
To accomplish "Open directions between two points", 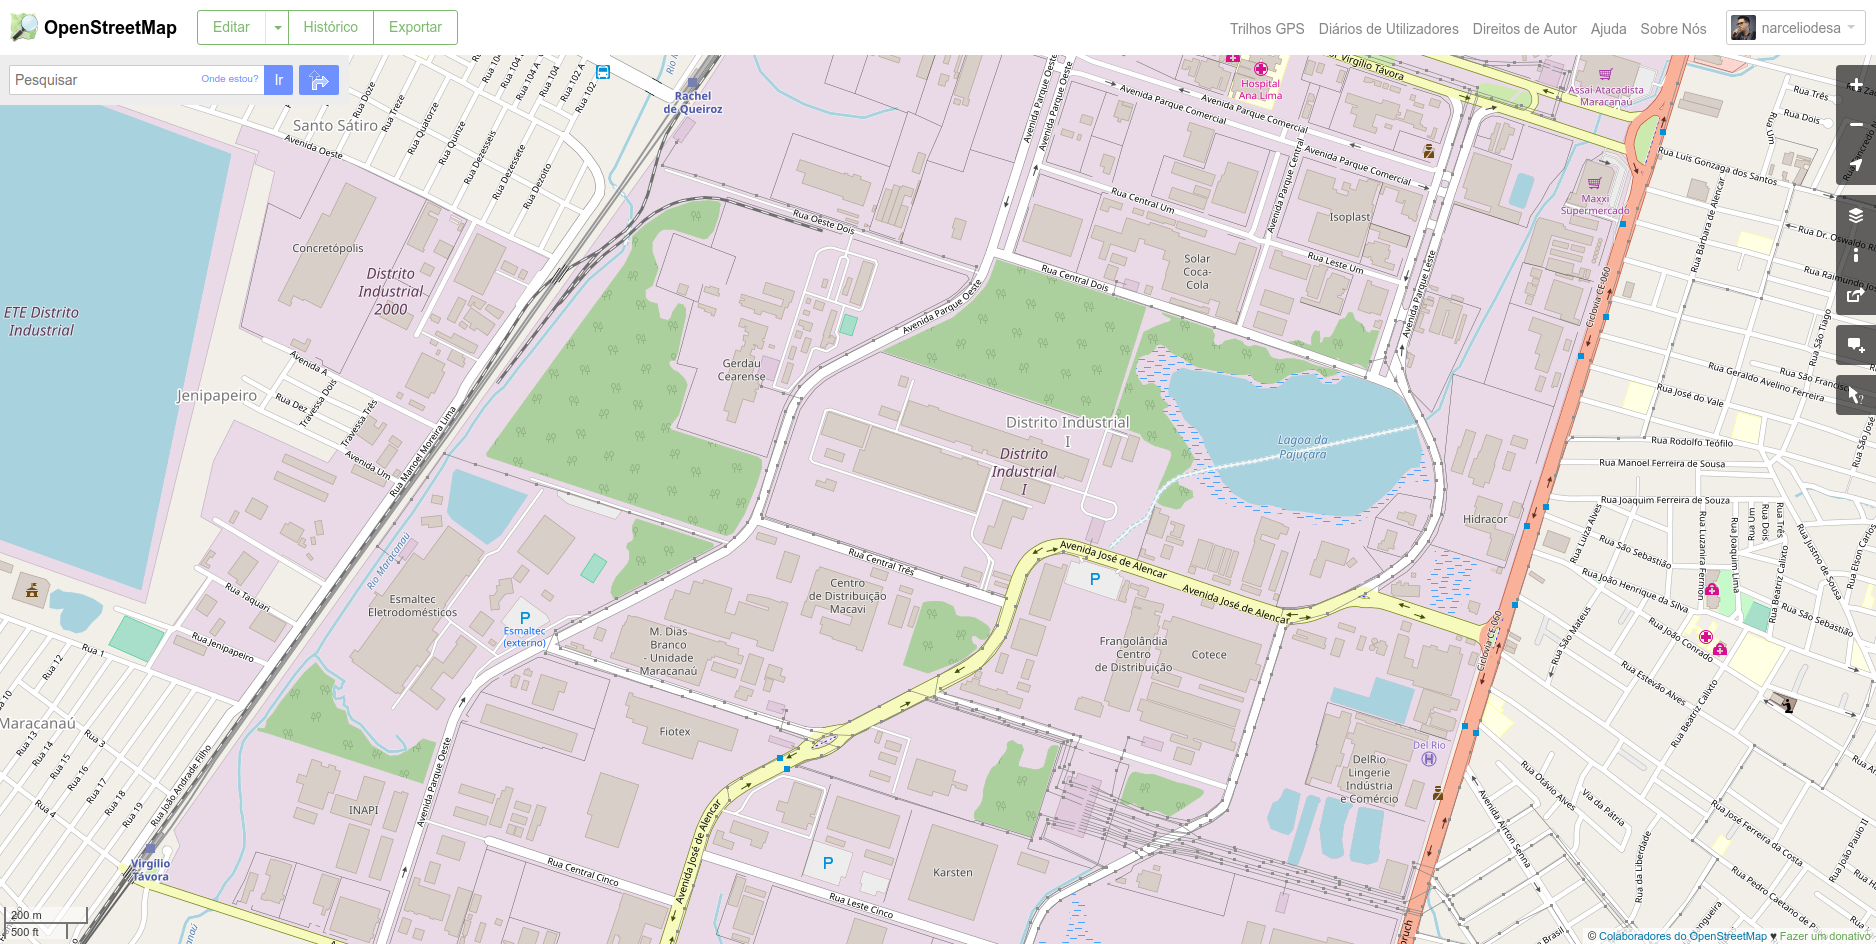I will [x=319, y=80].
